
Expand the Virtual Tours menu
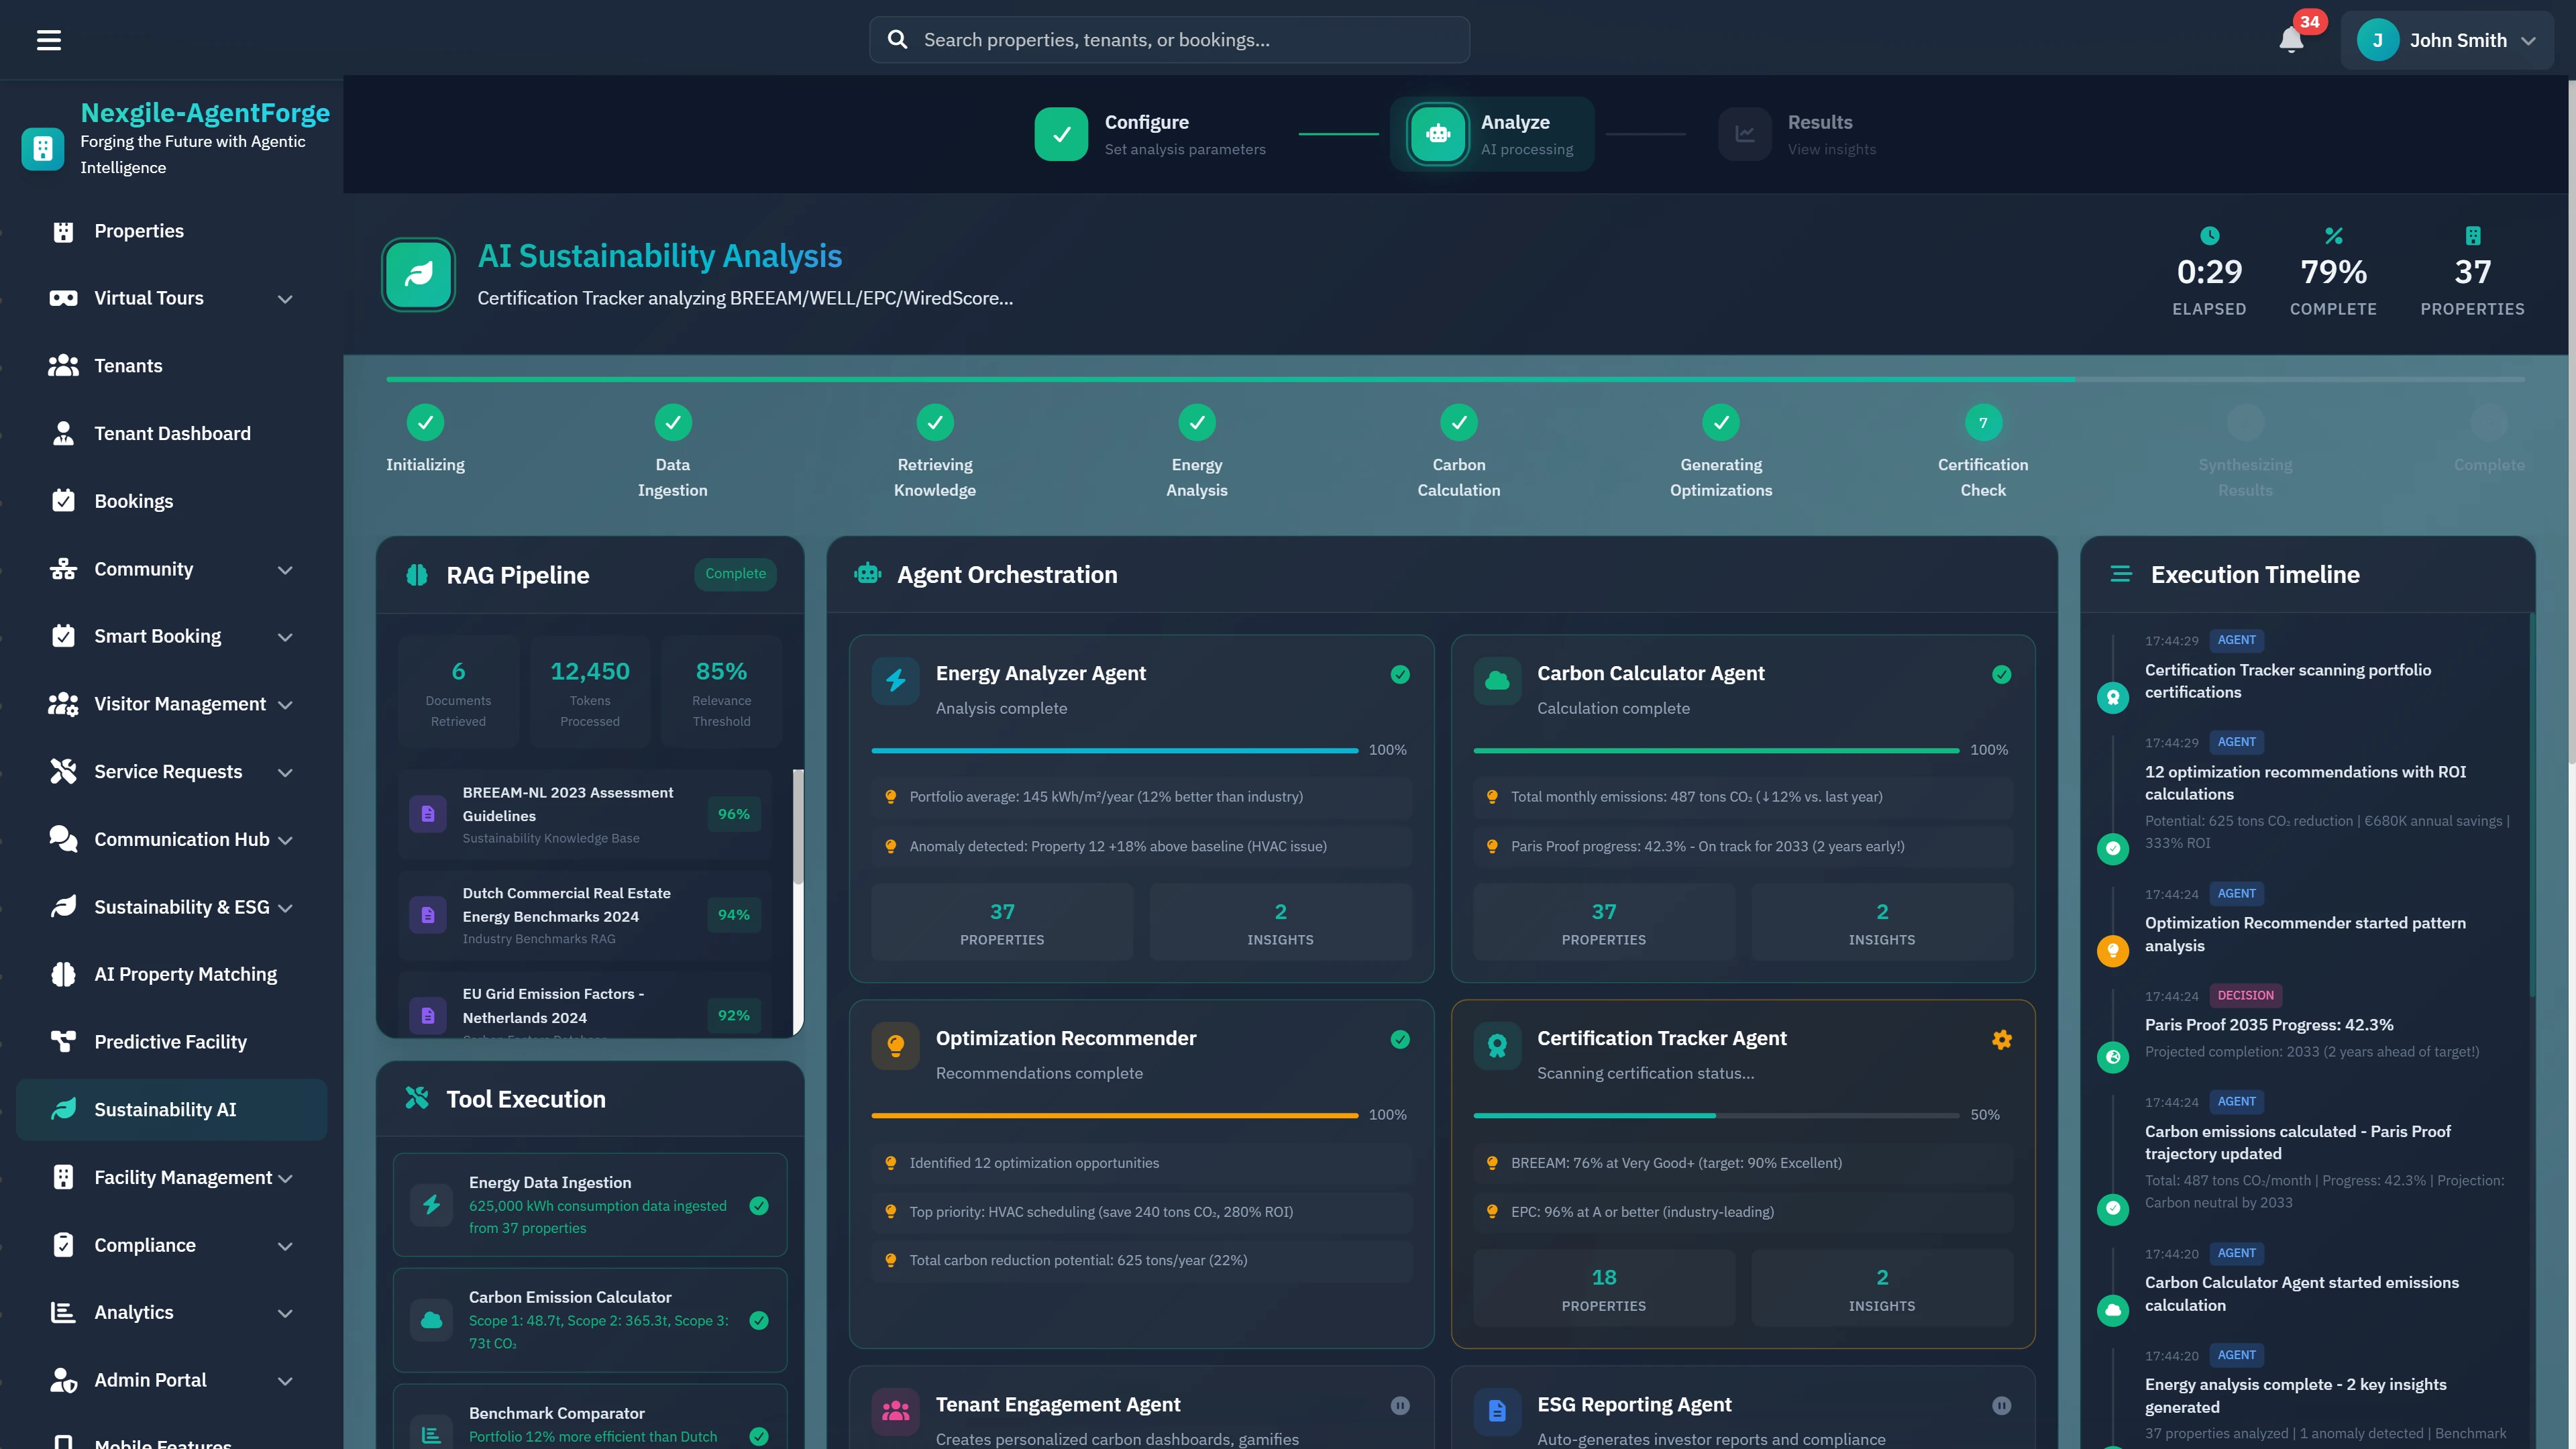[284, 298]
